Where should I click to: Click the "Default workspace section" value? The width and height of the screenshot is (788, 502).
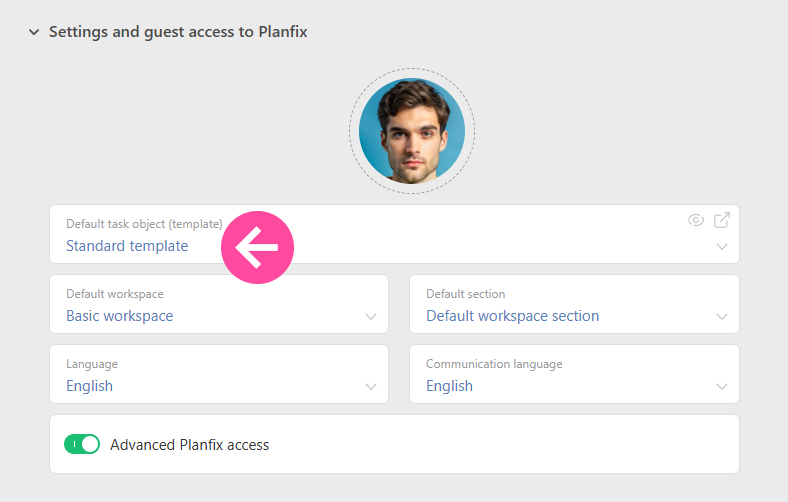[x=512, y=316]
